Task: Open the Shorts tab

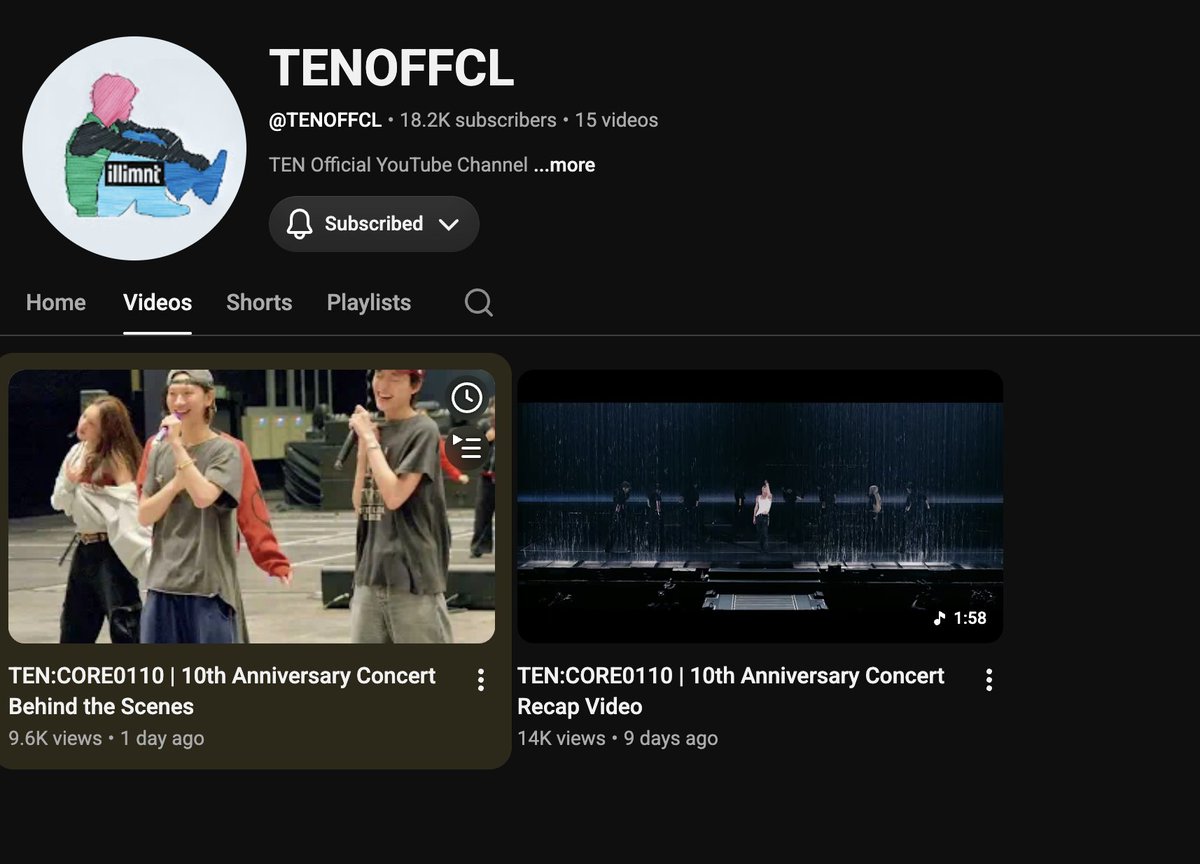Action: 259,302
